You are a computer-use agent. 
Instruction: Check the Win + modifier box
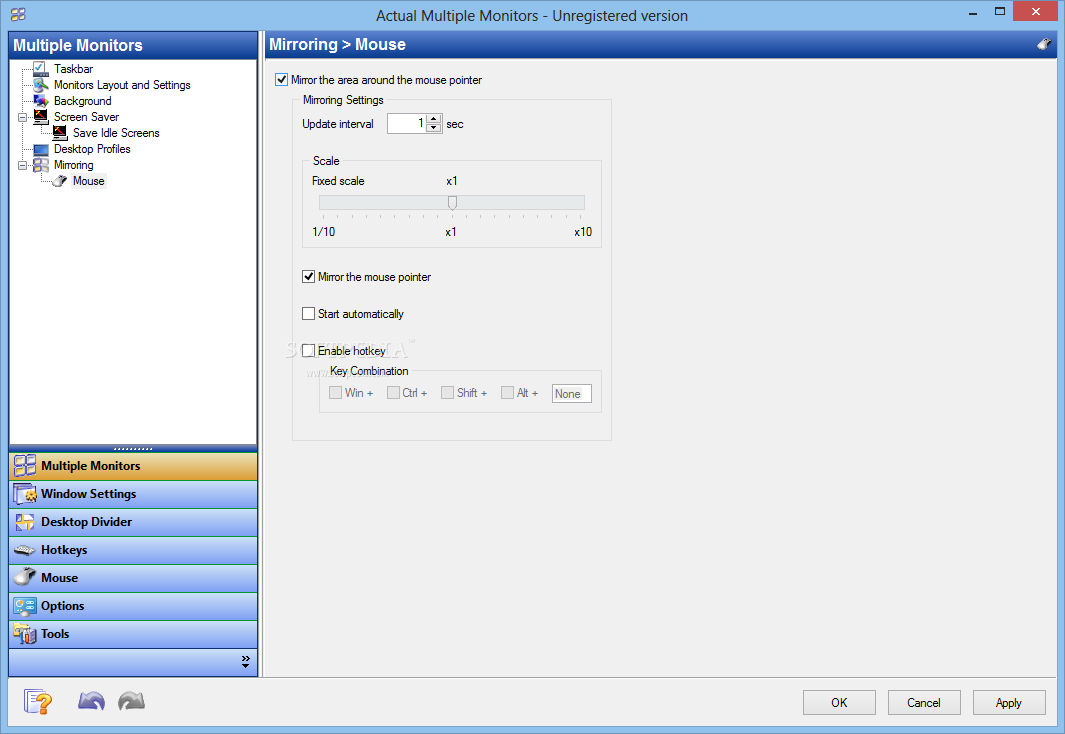tap(335, 392)
